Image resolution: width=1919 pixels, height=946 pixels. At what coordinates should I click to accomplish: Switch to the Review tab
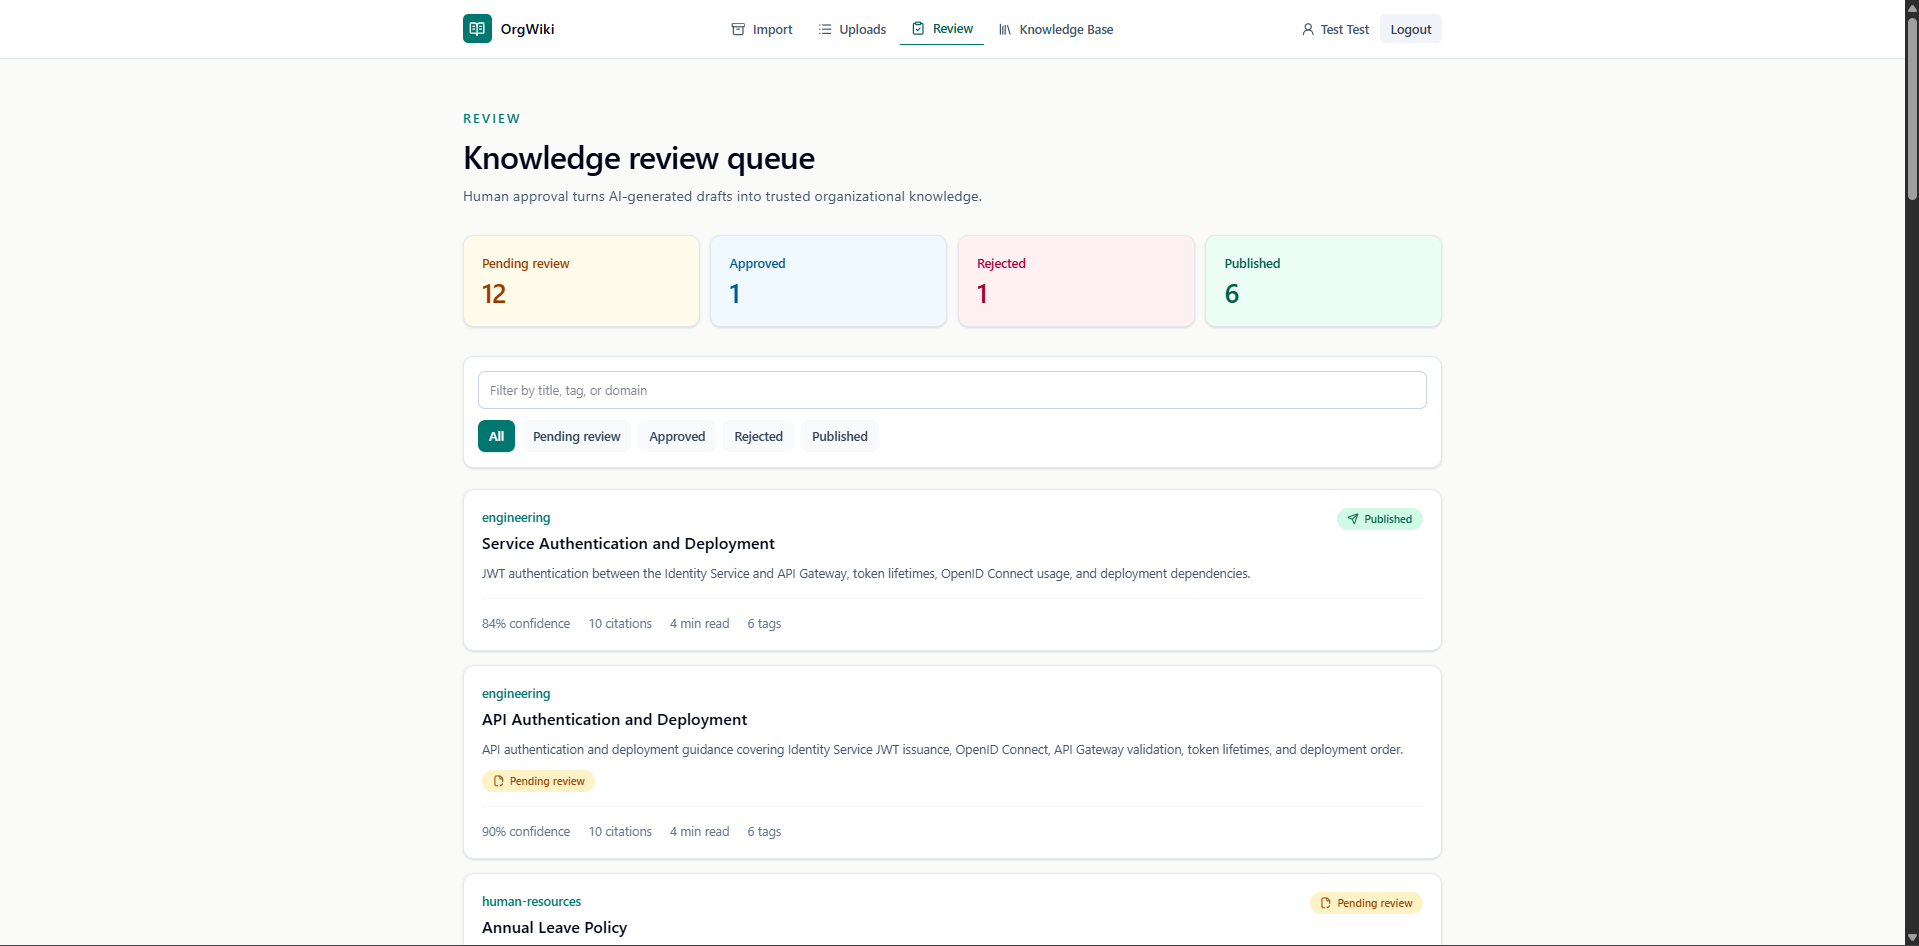pyautogui.click(x=942, y=29)
